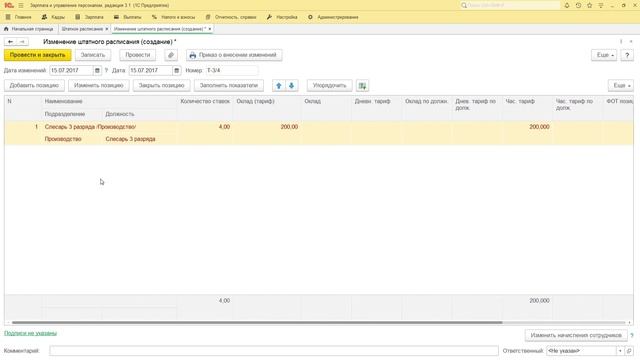640x360 pixels.
Task: Click help icon next to Изменить начисления
Action: click(632, 335)
